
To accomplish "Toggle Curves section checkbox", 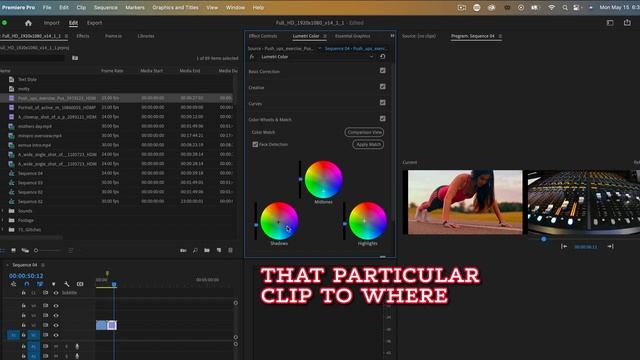I will pos(382,102).
